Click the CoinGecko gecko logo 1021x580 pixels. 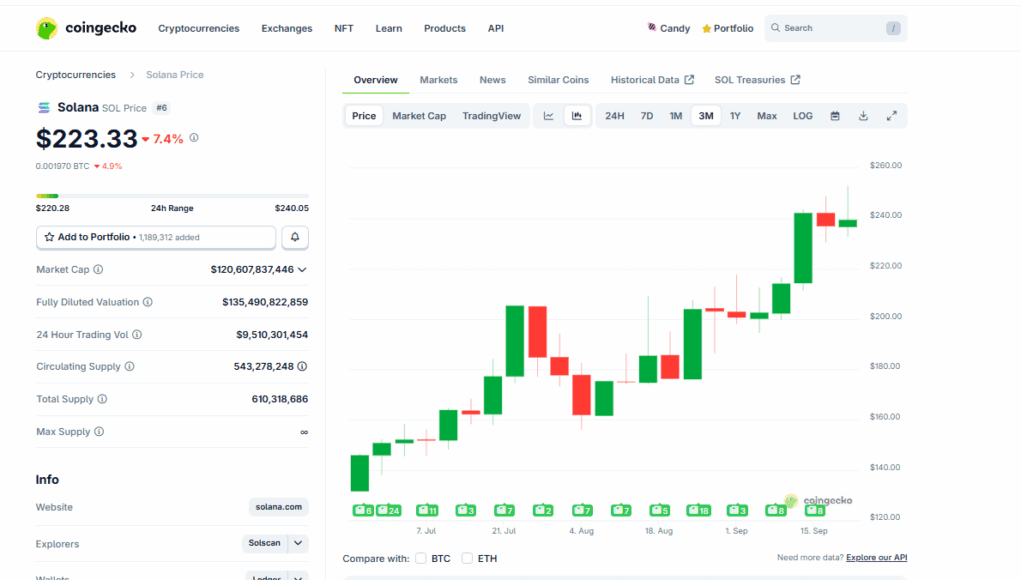47,28
